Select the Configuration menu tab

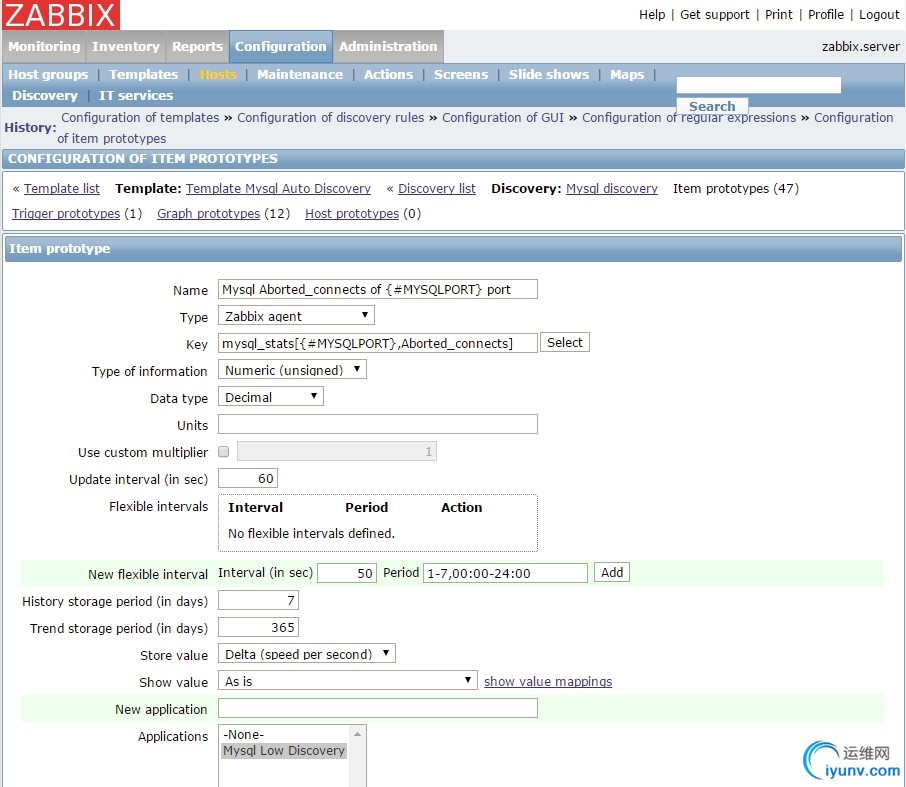(x=281, y=46)
